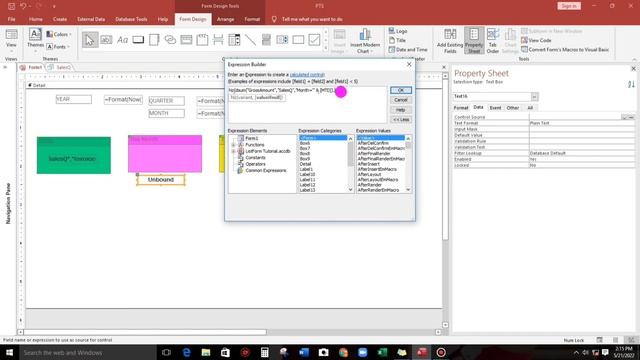Toggle the Property Sheet pane
Screen dimensions: 640x360
pyautogui.click(x=474, y=41)
